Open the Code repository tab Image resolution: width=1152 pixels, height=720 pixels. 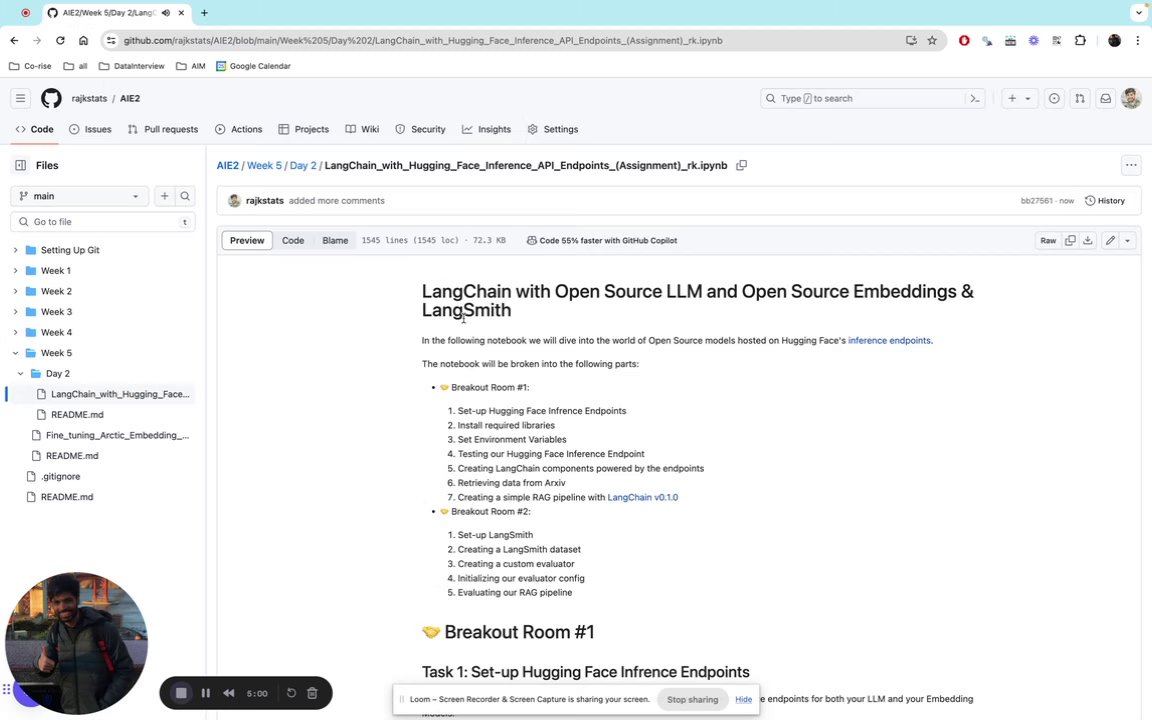[35, 129]
